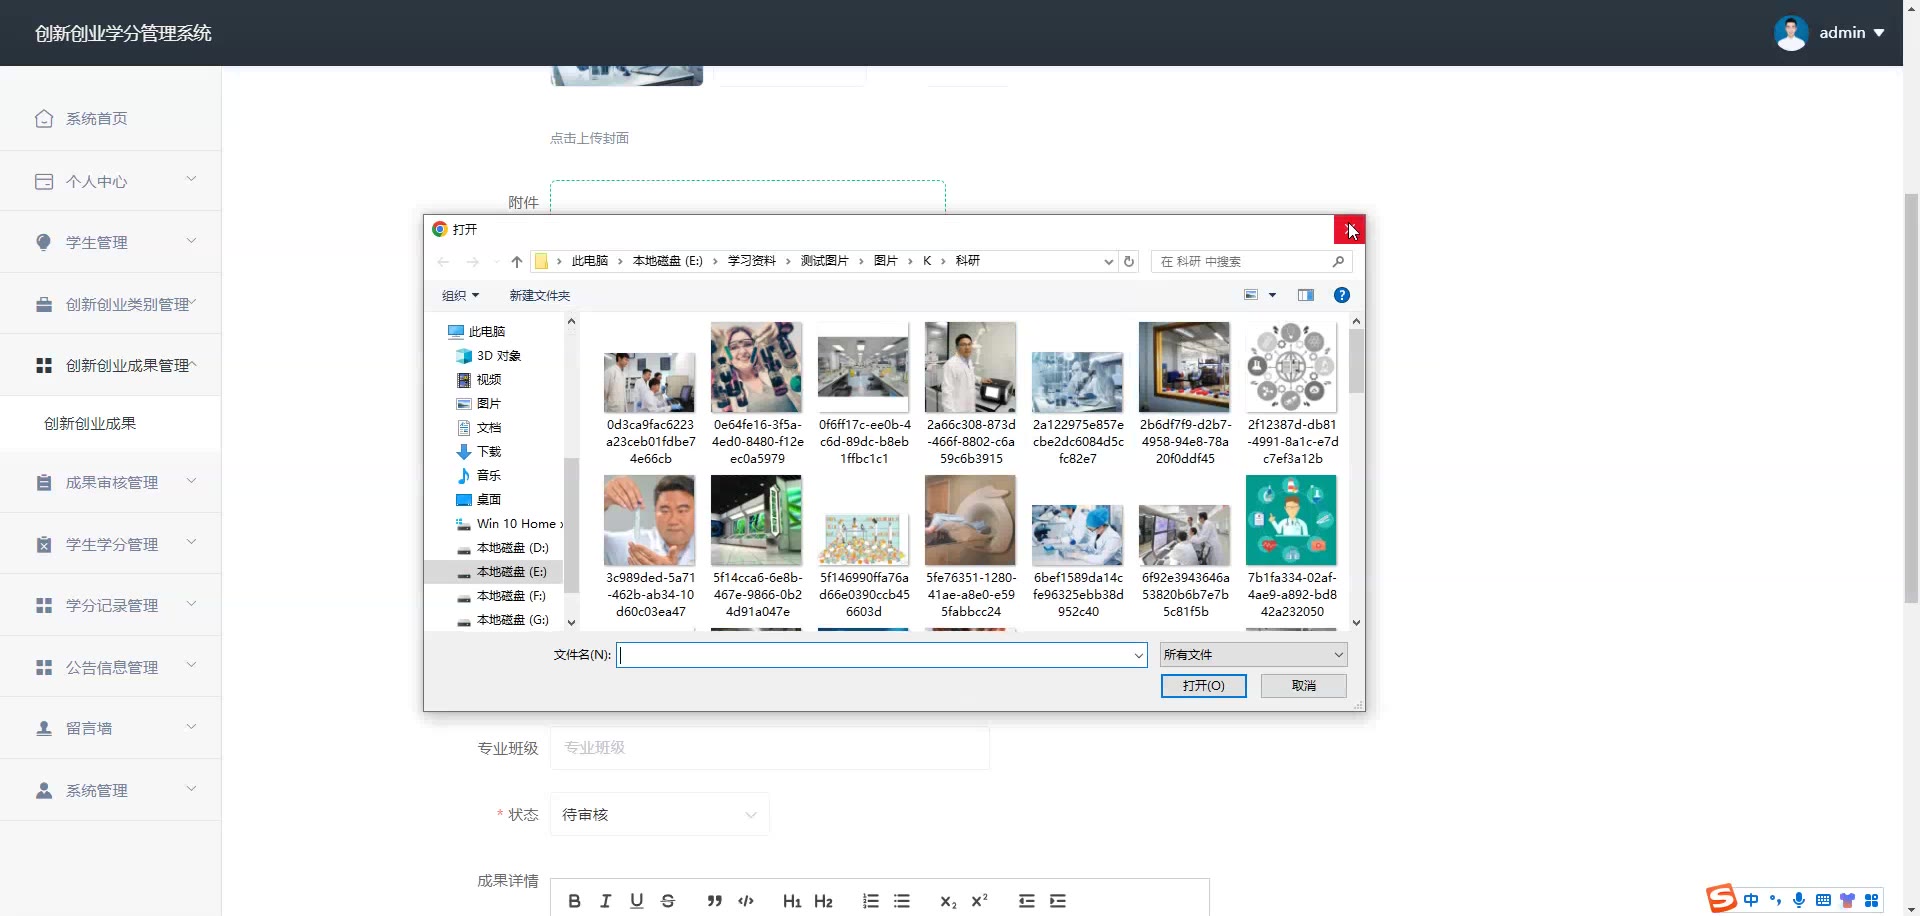Toggle Chinese input mode in IME bar
The height and width of the screenshot is (916, 1920).
(1751, 900)
